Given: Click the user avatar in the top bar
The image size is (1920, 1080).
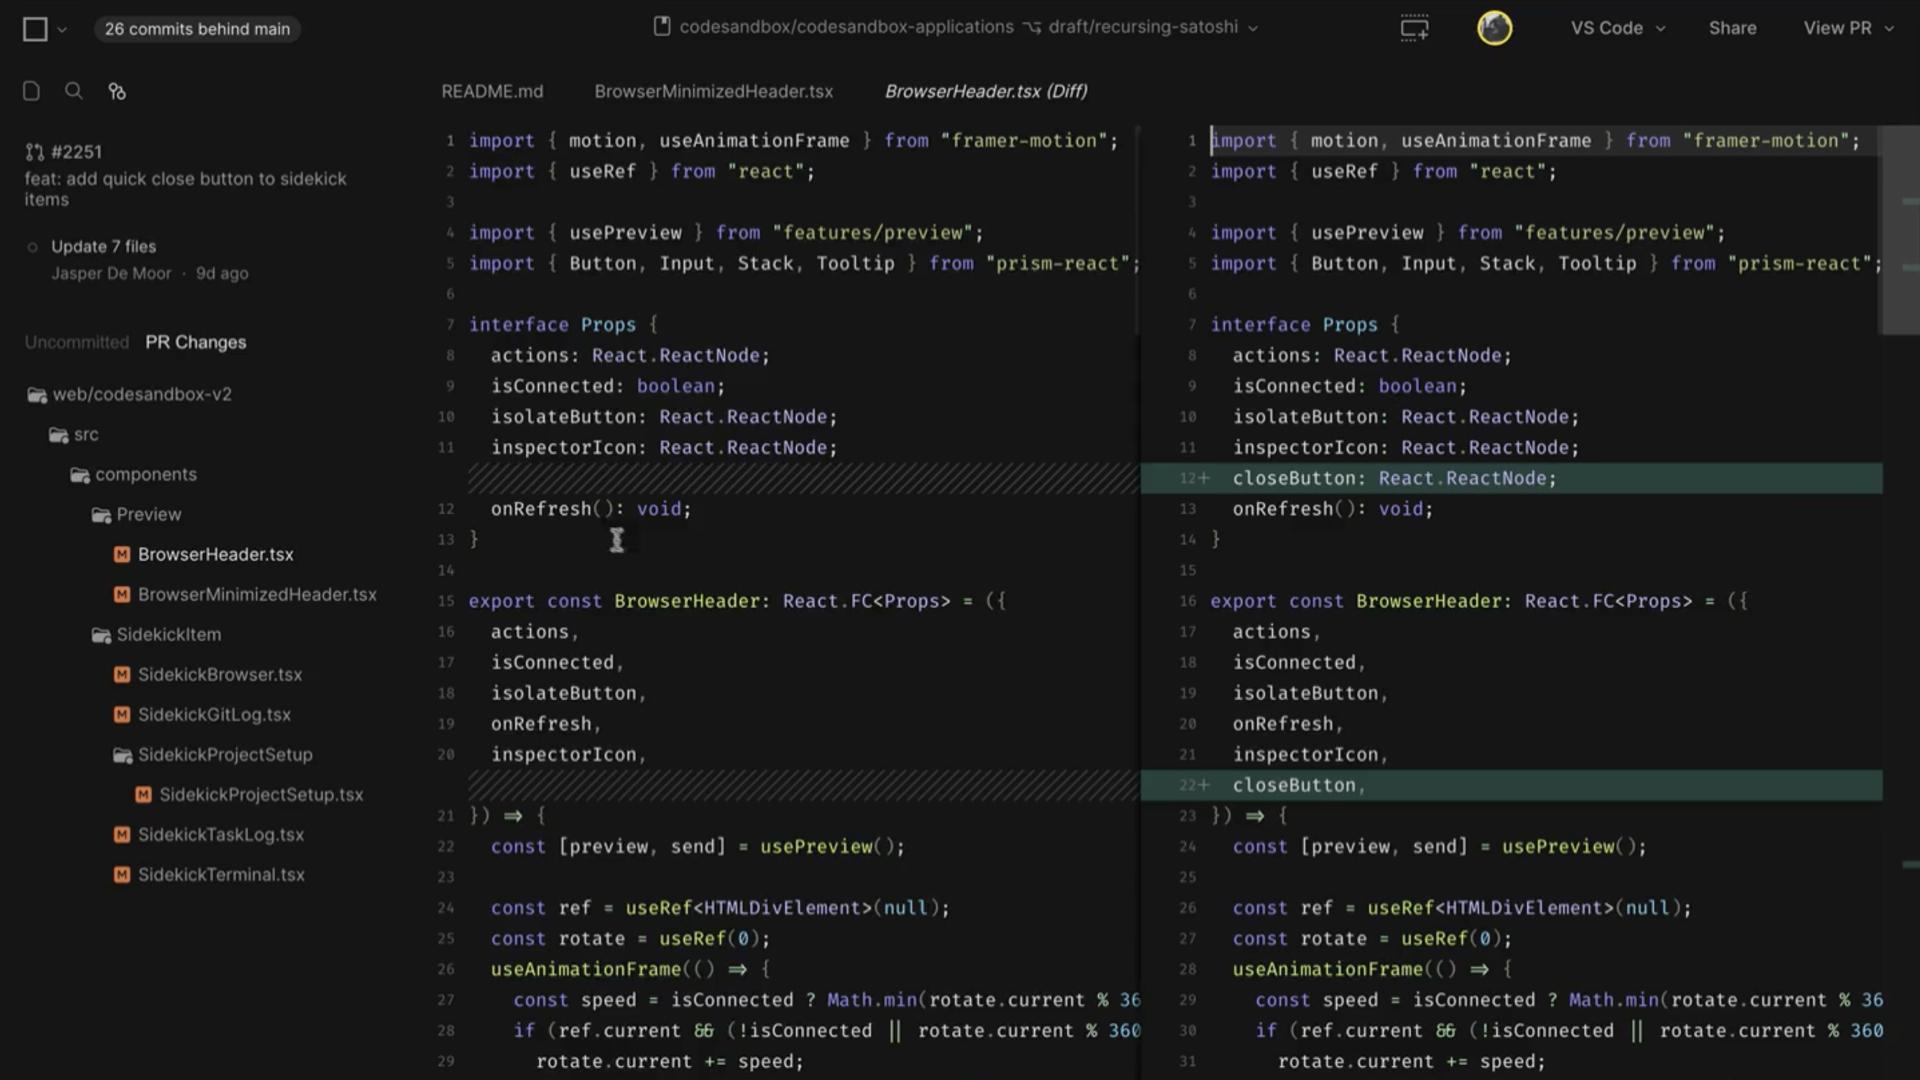Looking at the screenshot, I should pyautogui.click(x=1494, y=27).
